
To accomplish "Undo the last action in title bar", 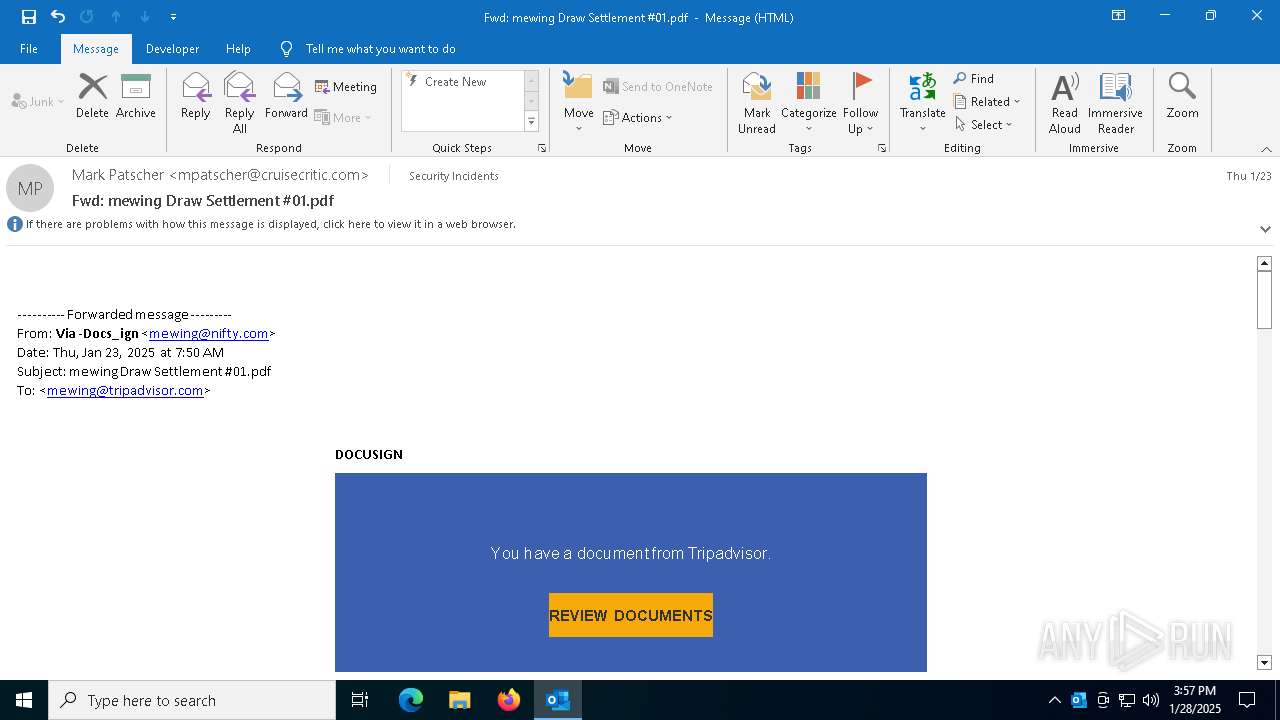I will 57,16.
